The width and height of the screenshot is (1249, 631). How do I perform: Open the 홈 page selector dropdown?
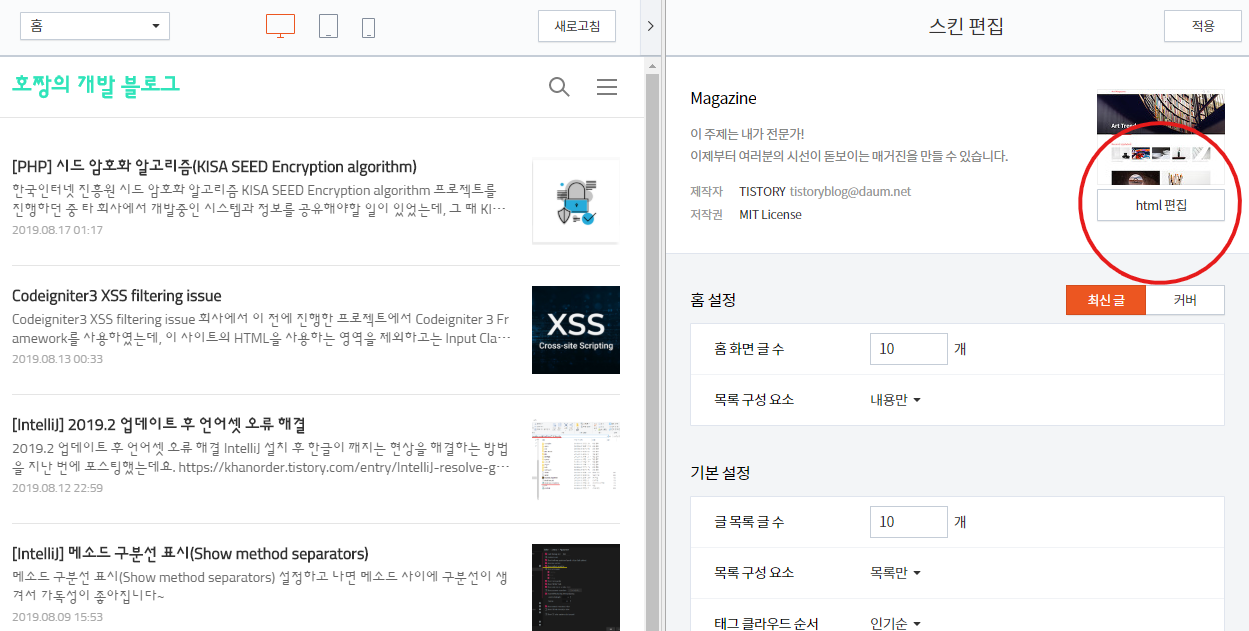[95, 26]
